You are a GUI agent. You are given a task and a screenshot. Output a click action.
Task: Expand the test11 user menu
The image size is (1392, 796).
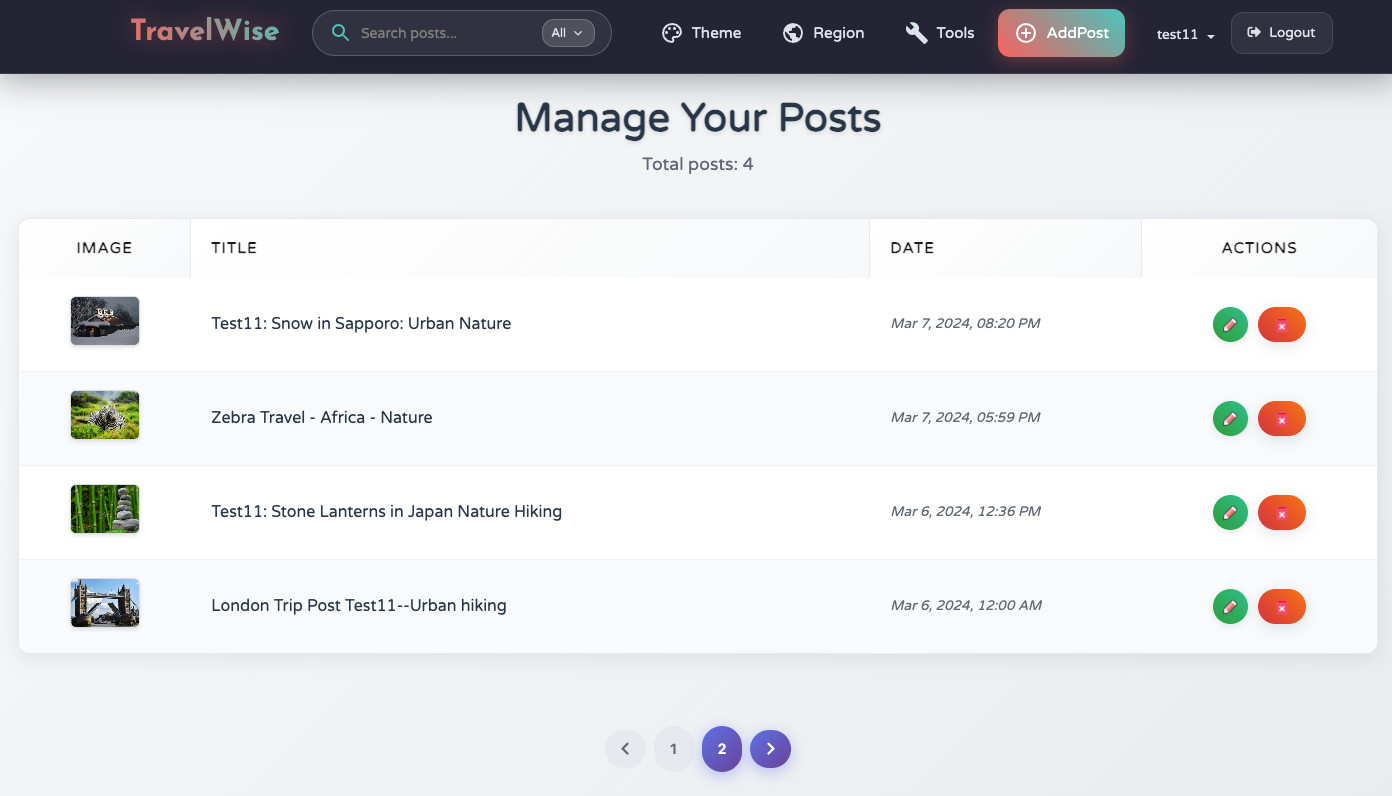(x=1185, y=34)
